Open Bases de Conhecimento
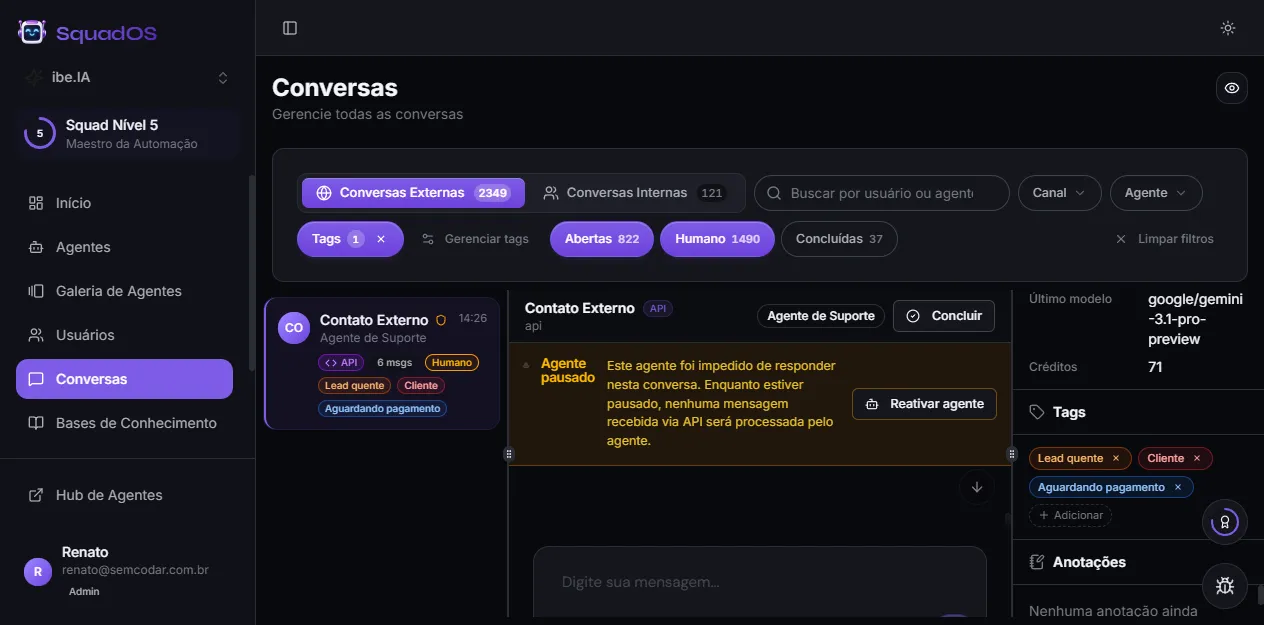This screenshot has height=625, width=1264. [x=124, y=423]
